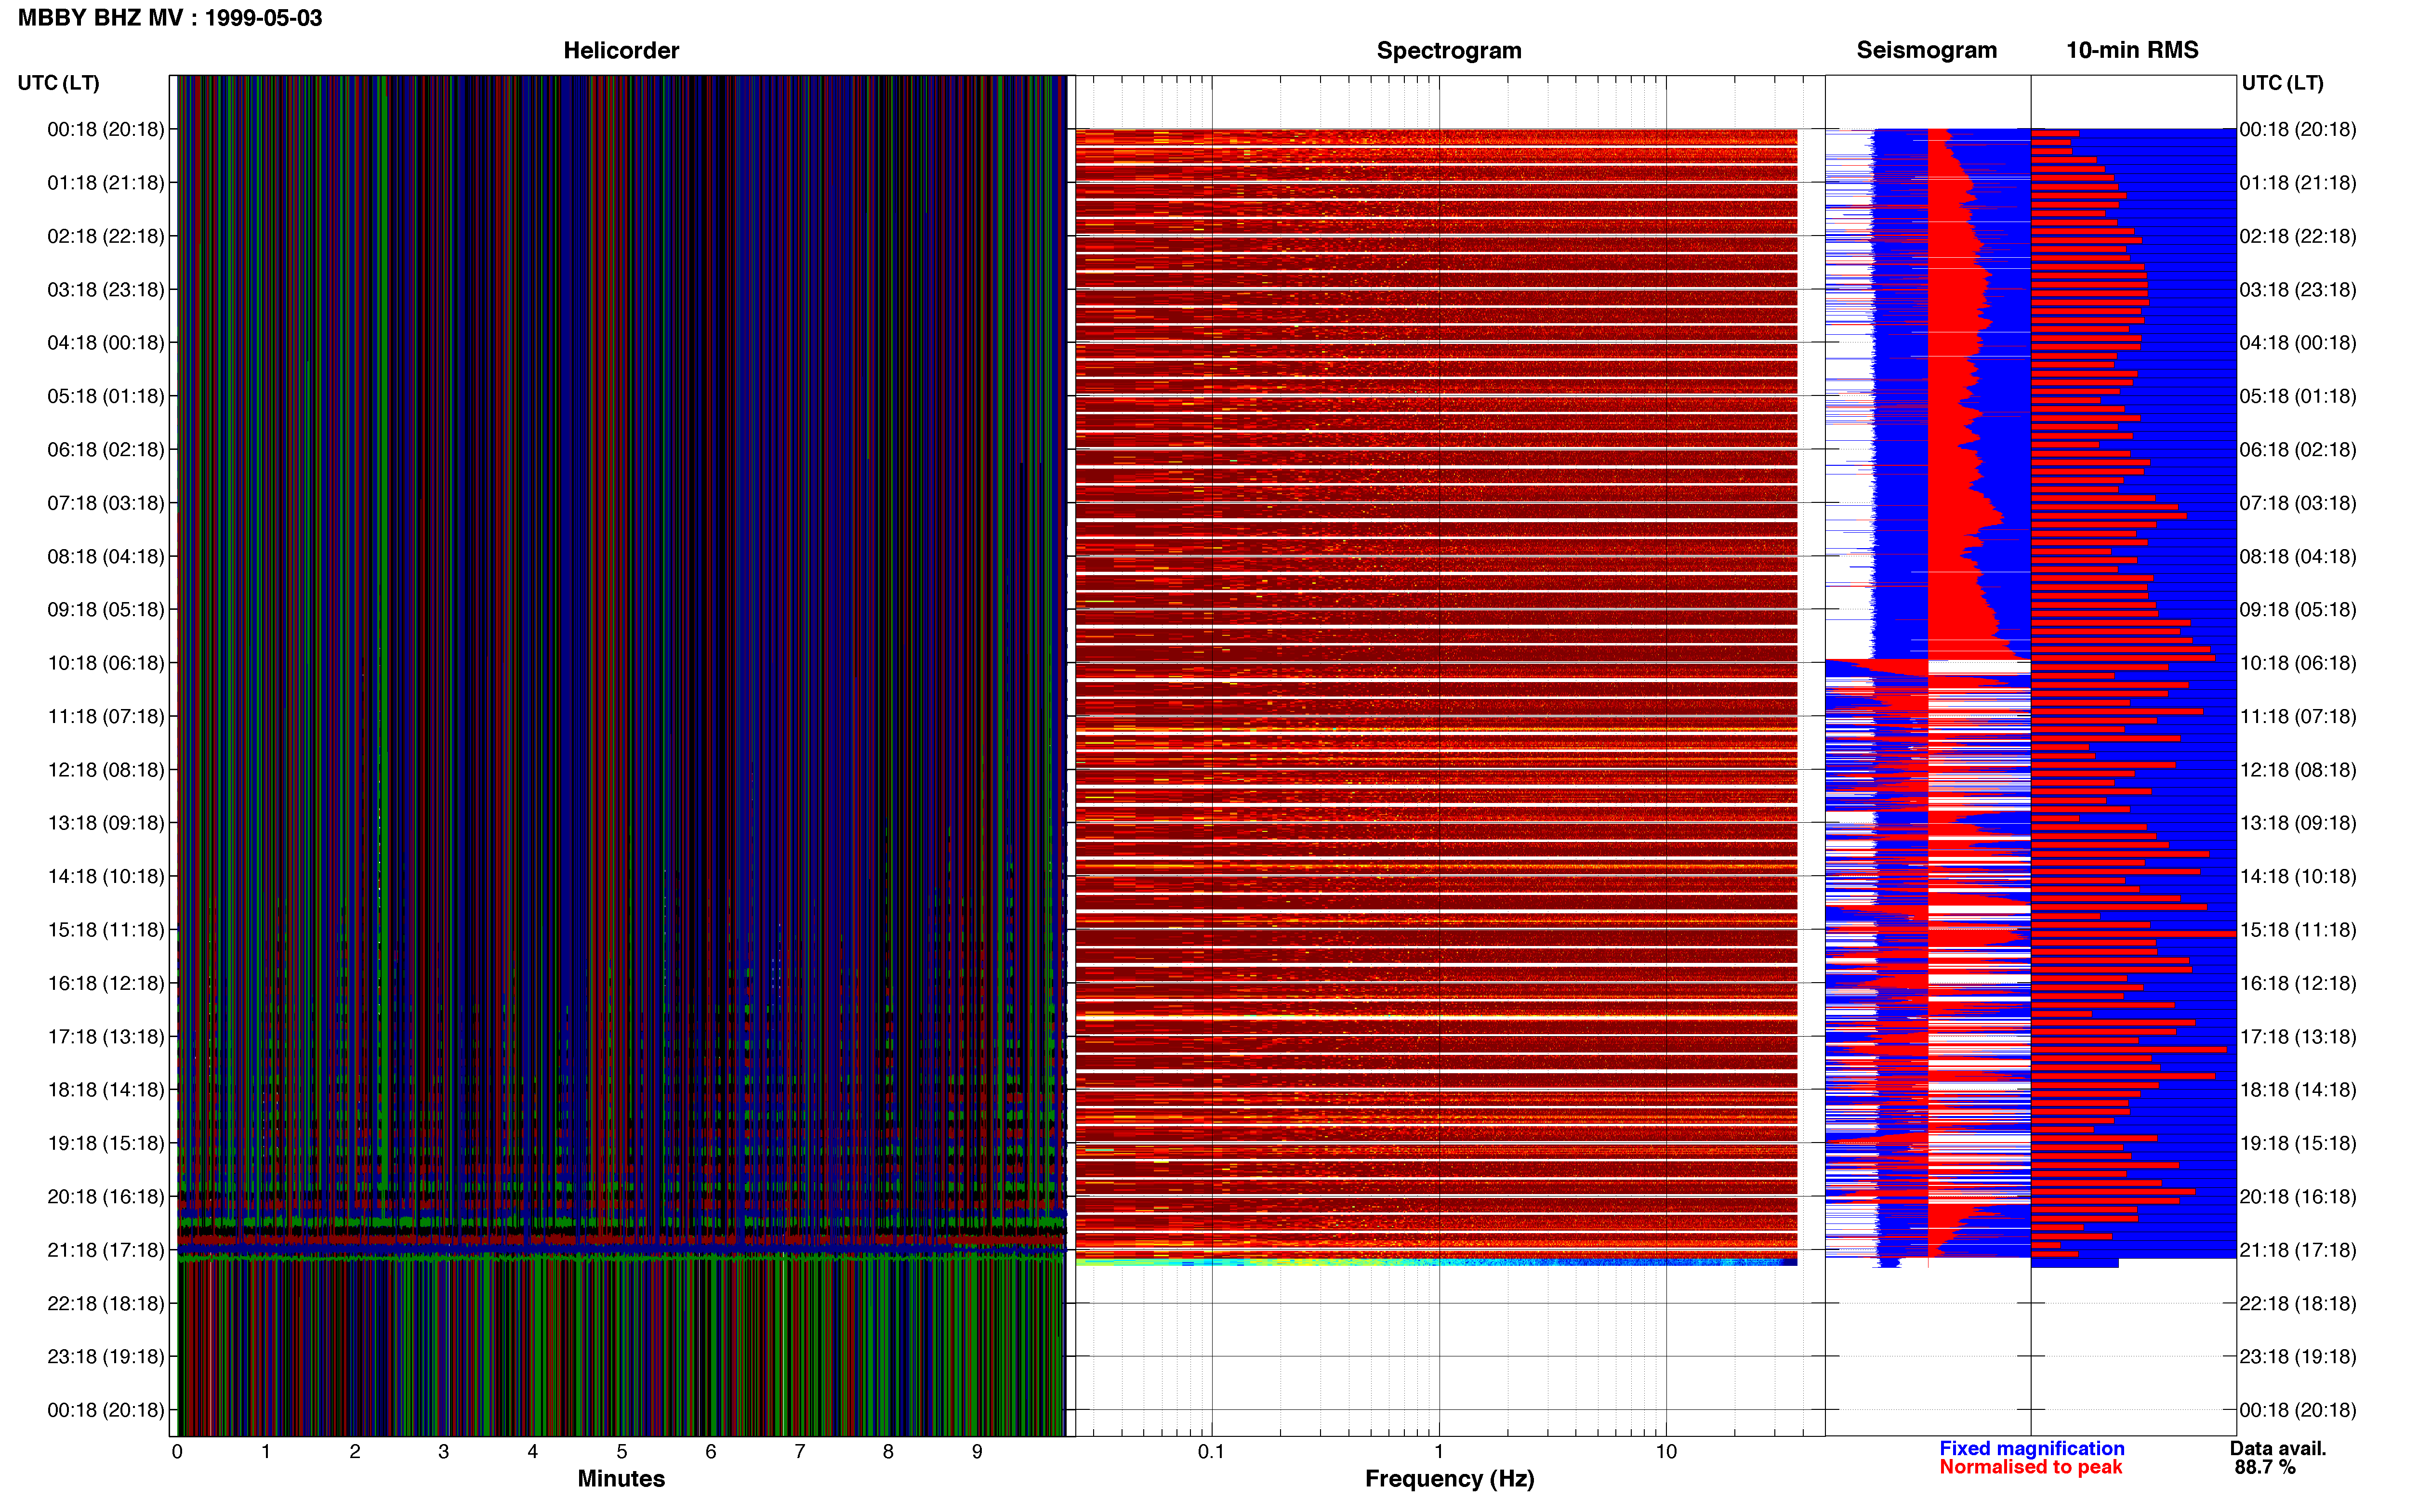Click the 'Frequency (Hz)' x-axis label
Screen dimensions: 2418x1512
tap(1449, 1479)
